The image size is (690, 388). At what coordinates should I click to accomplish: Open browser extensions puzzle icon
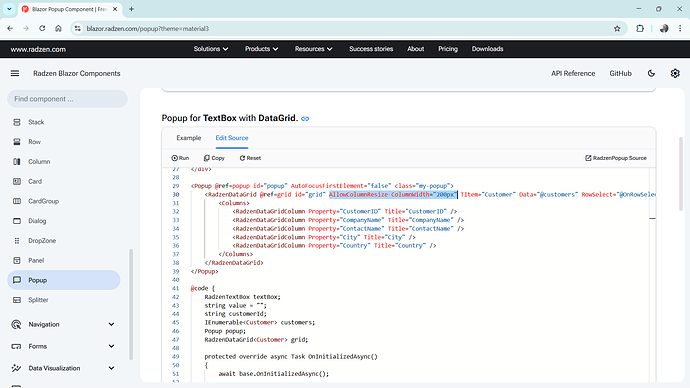pos(640,29)
